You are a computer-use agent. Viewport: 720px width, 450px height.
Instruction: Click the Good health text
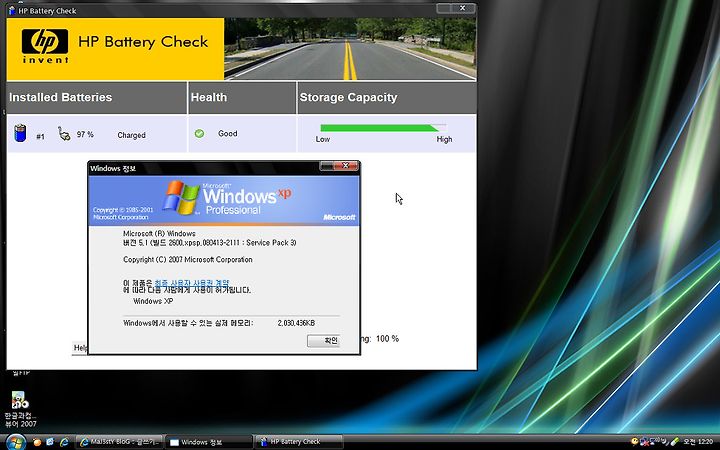(228, 134)
